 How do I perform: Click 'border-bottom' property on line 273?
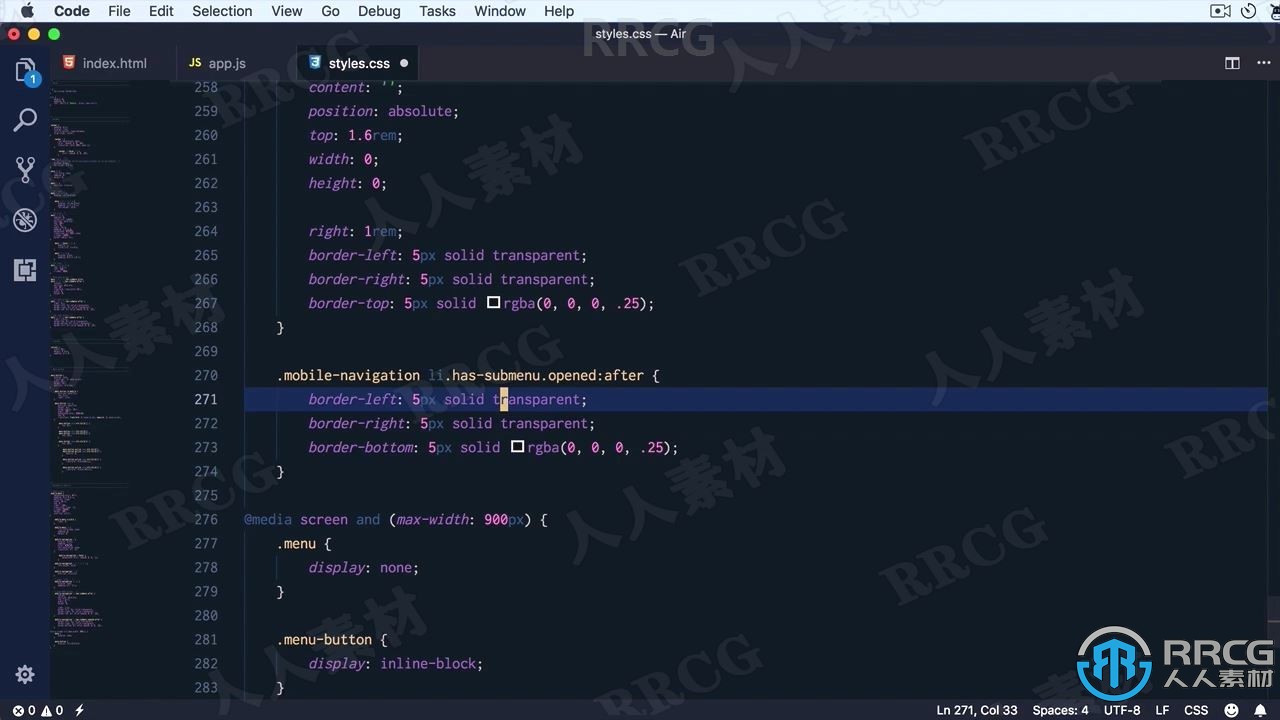(360, 447)
